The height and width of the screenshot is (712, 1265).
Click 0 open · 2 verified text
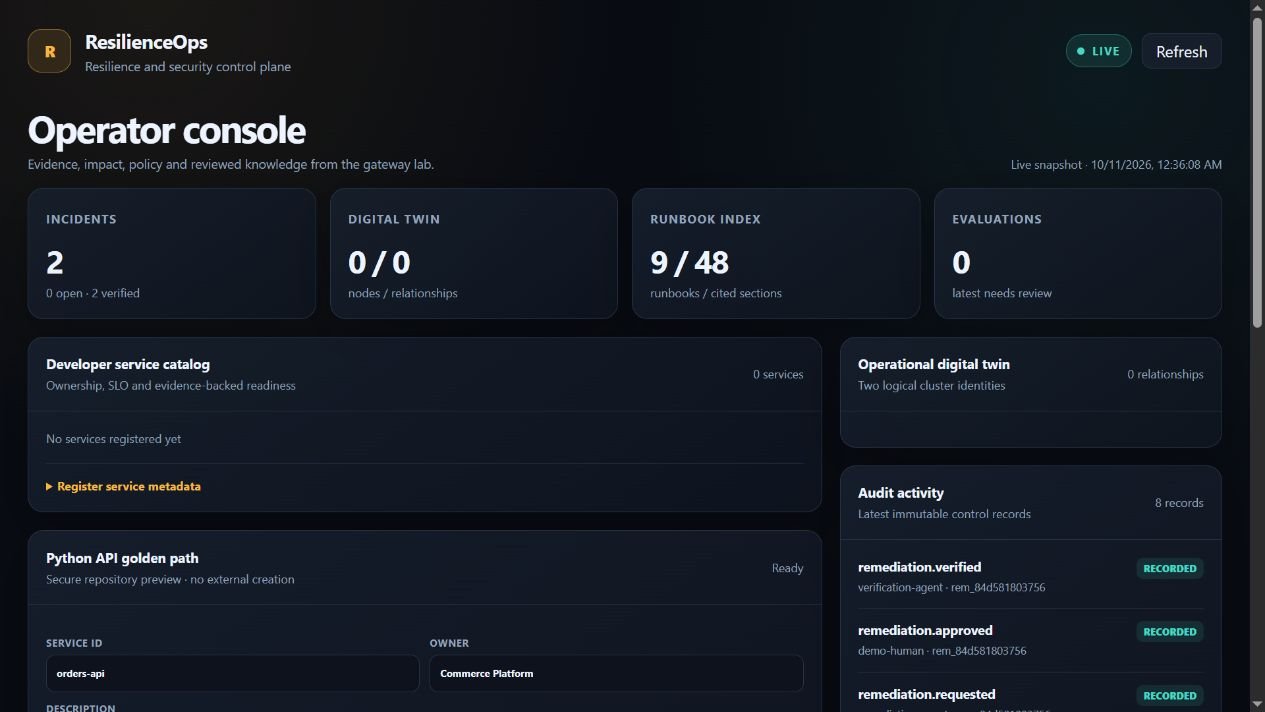pos(93,294)
